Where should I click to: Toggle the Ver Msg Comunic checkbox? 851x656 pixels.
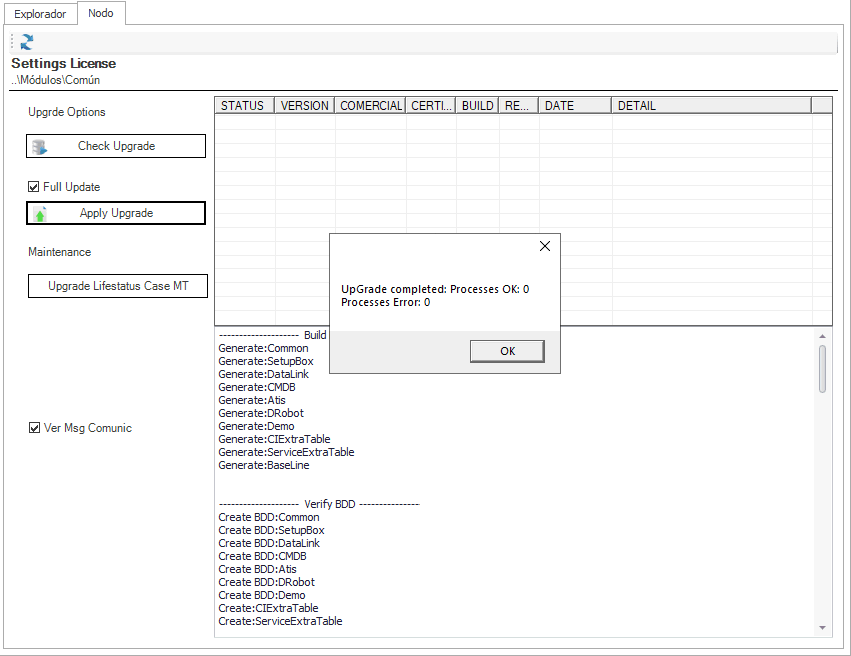point(34,428)
